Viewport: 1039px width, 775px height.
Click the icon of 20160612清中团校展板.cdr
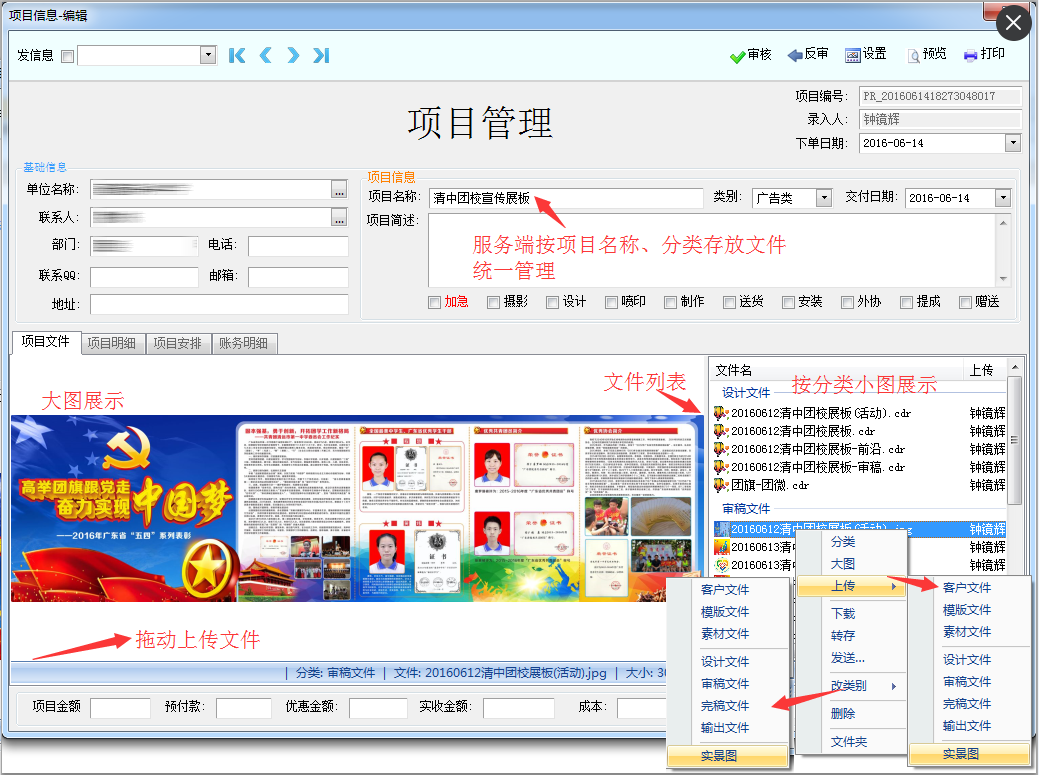pyautogui.click(x=721, y=431)
